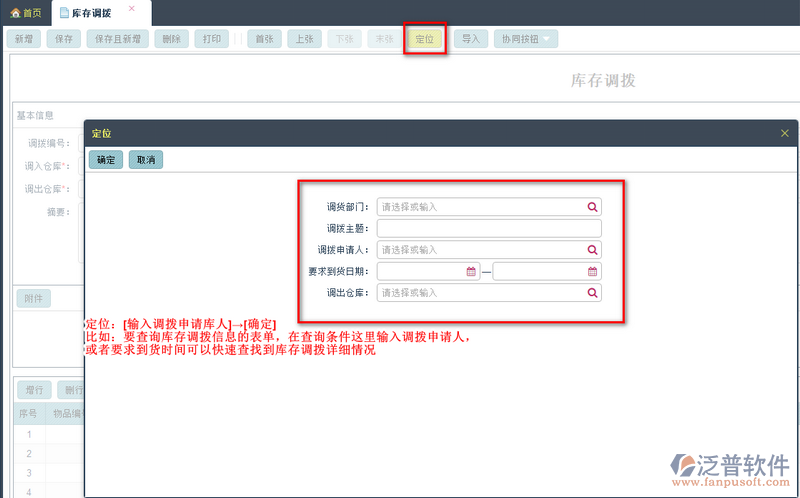
Task: Select table row number 3
Action: [29, 473]
